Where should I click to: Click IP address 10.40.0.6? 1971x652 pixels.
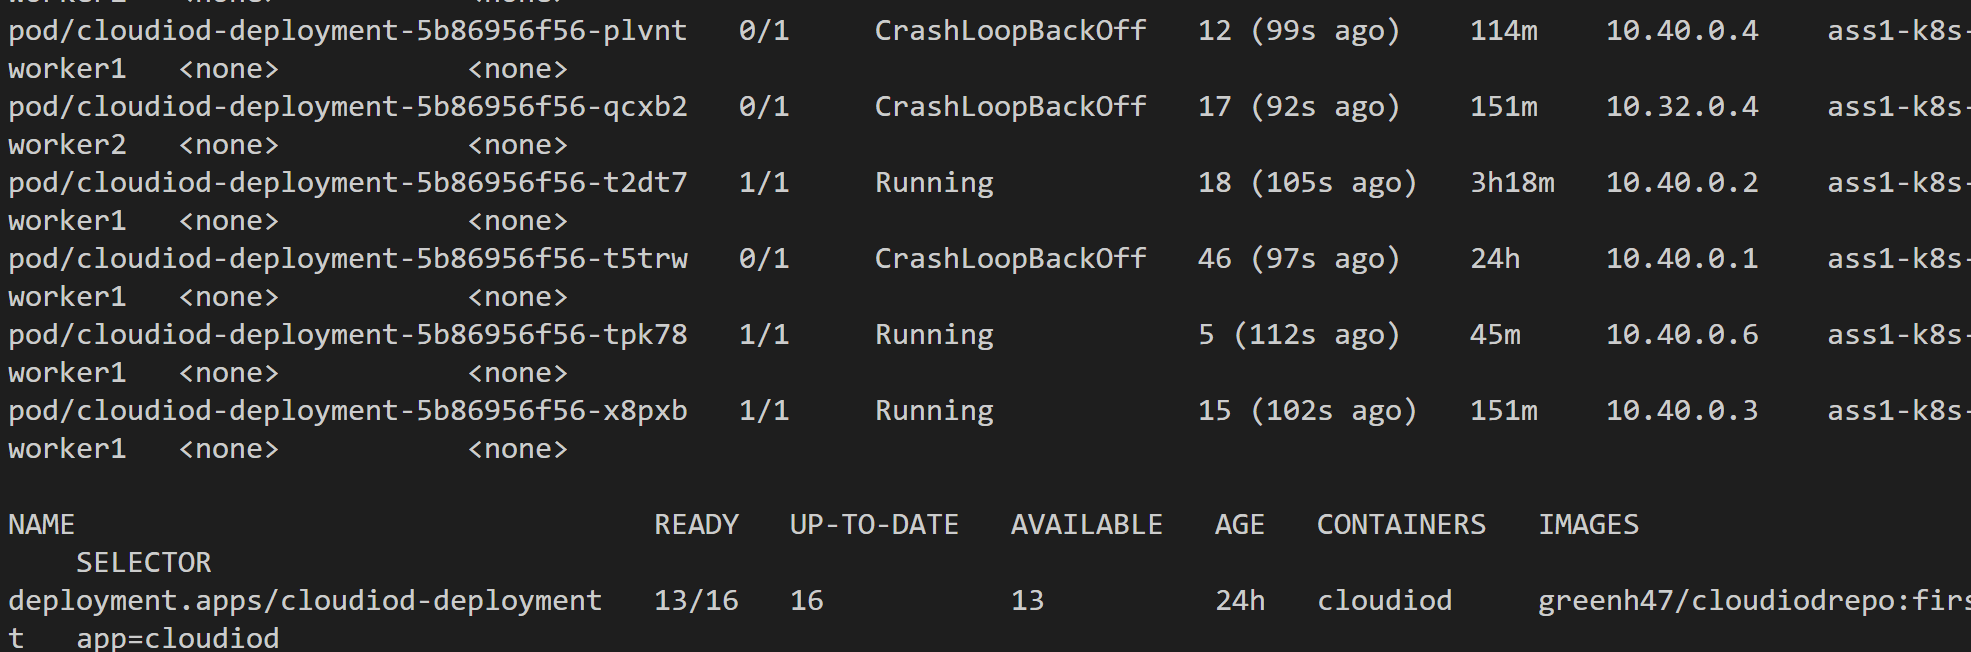tap(1681, 335)
